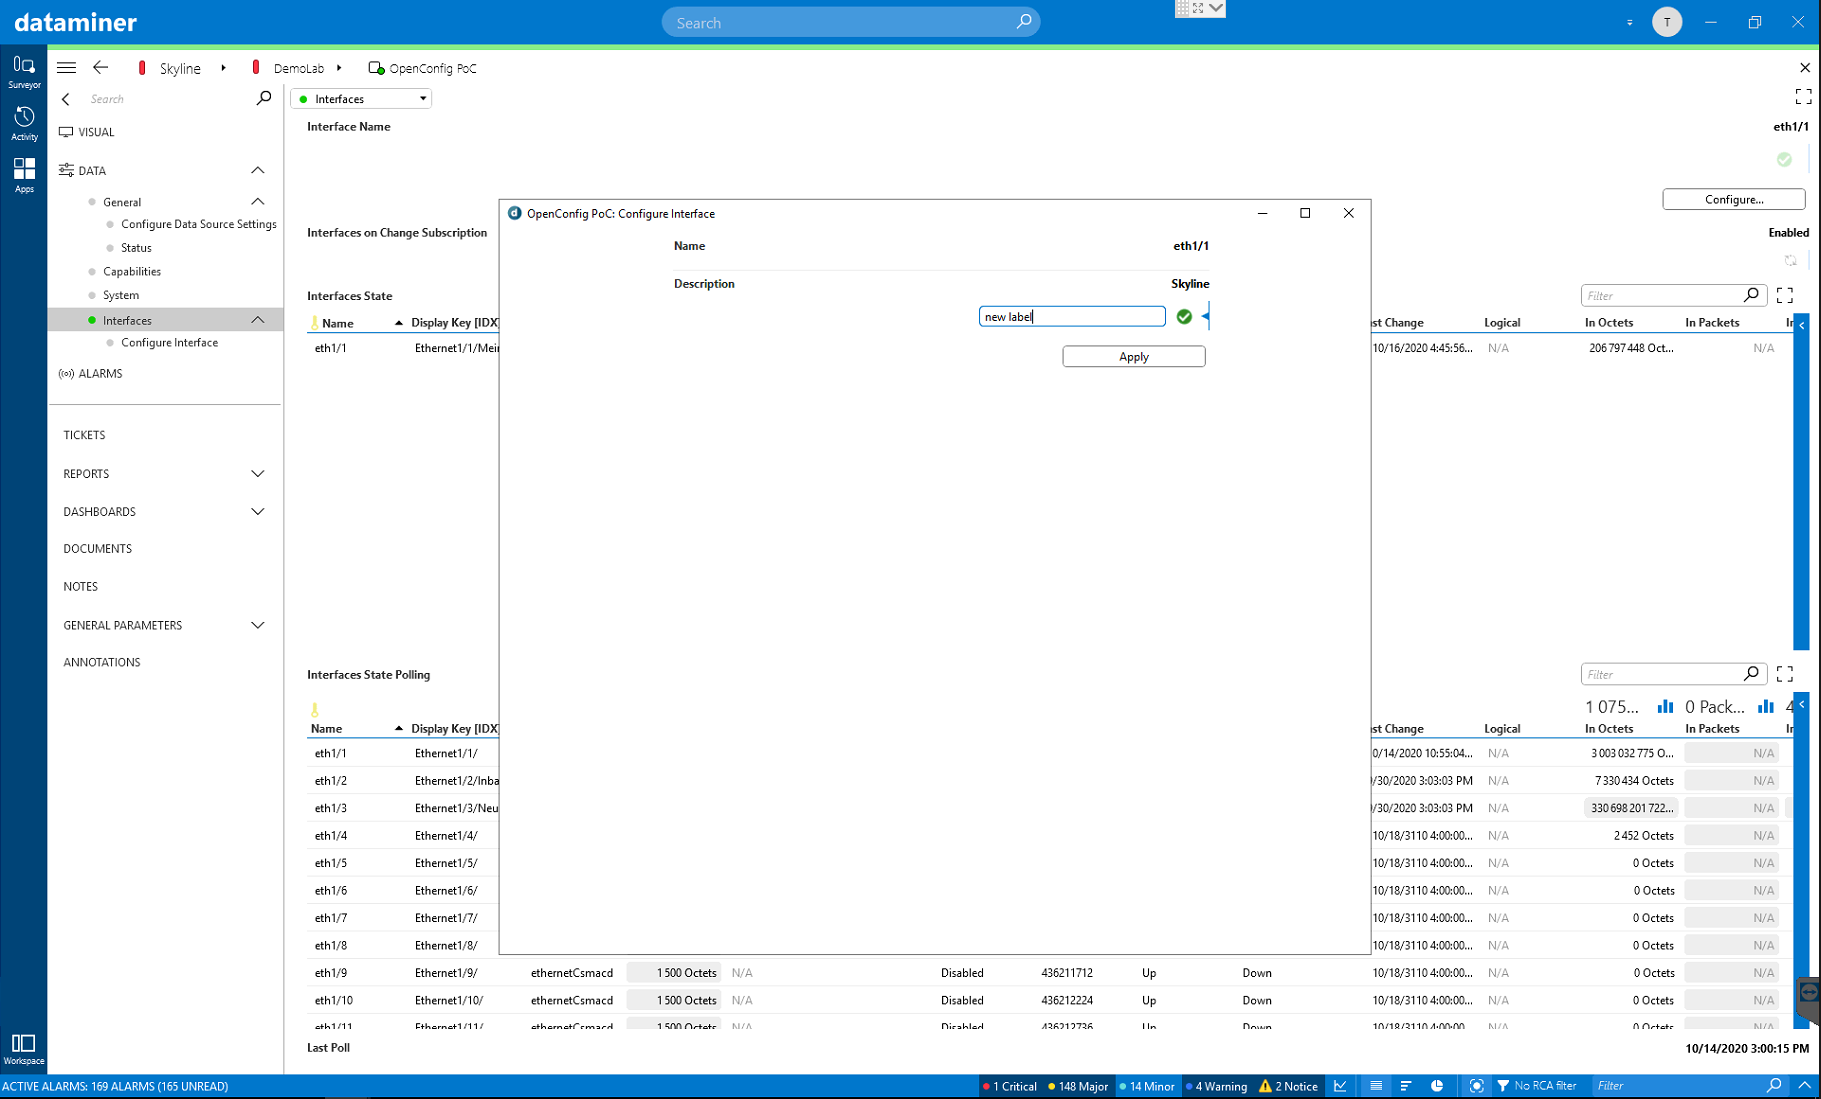Viewport: 1821px width, 1099px height.
Task: Click the top Search bar field
Action: [850, 22]
